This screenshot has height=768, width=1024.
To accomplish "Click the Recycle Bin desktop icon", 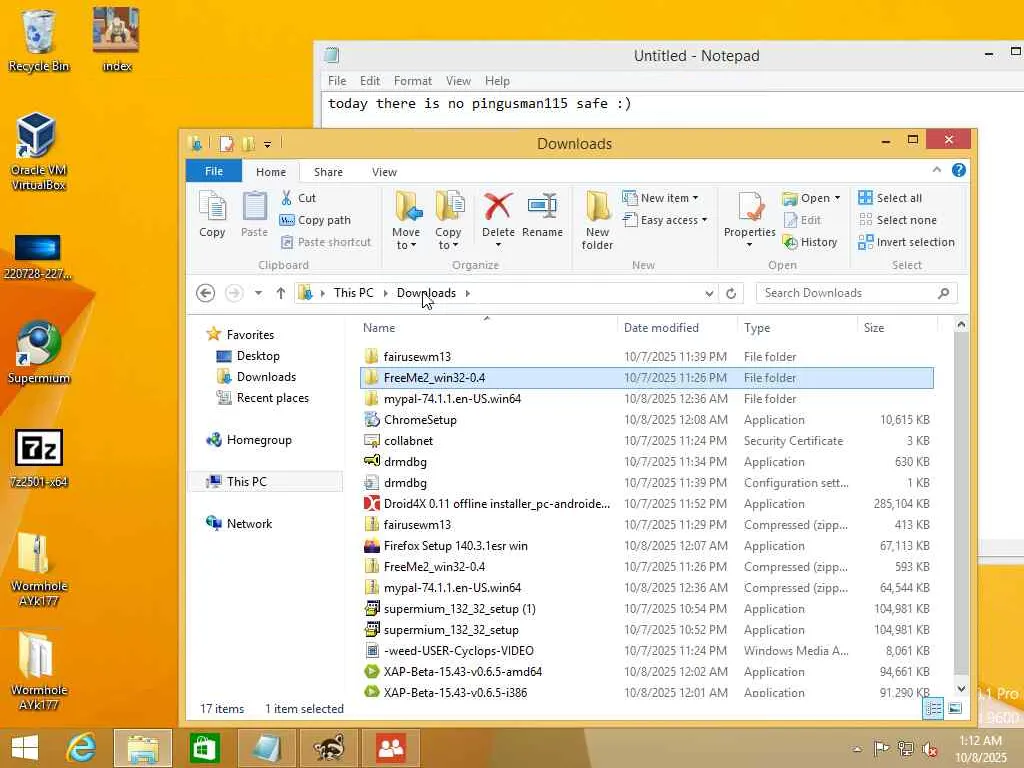I will (38, 40).
